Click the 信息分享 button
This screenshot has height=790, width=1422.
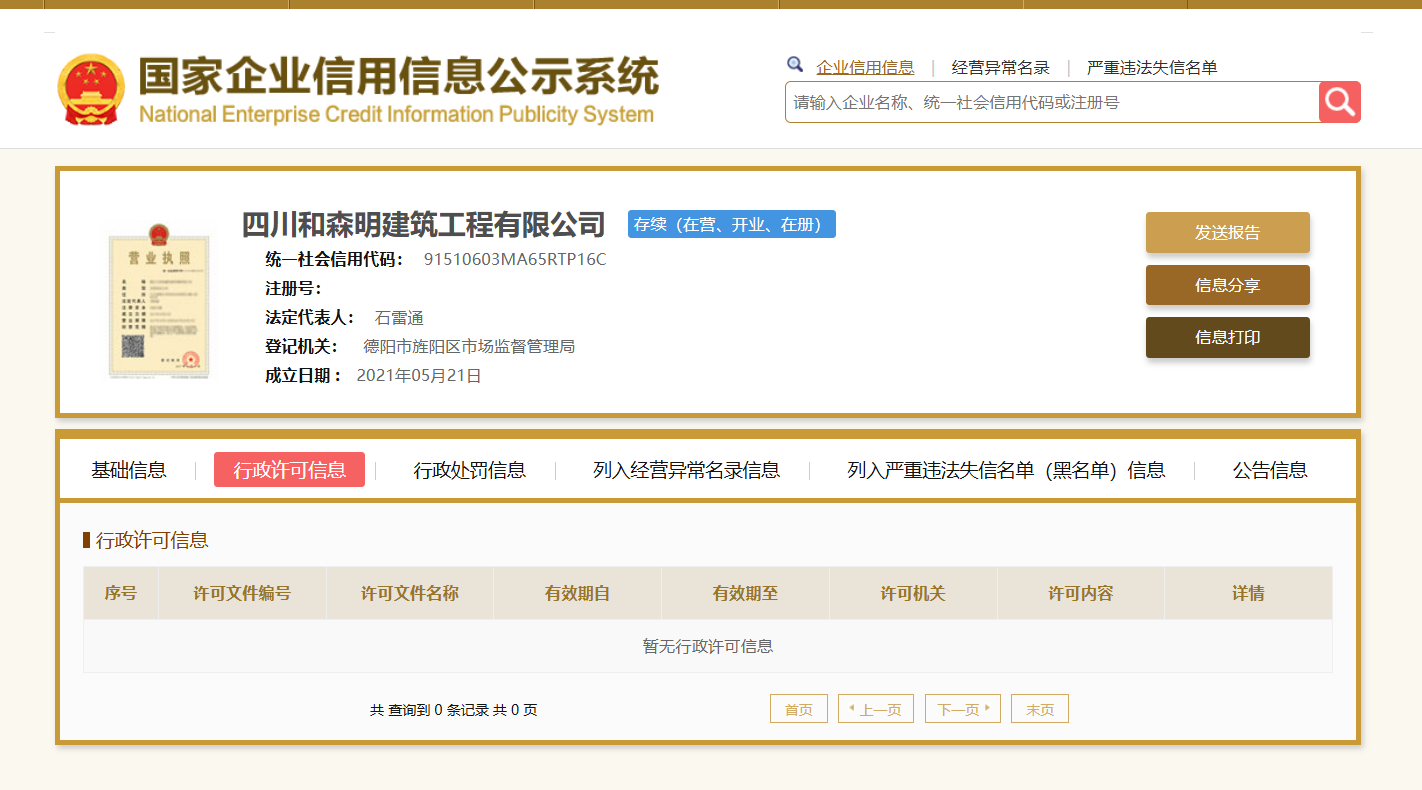1228,285
